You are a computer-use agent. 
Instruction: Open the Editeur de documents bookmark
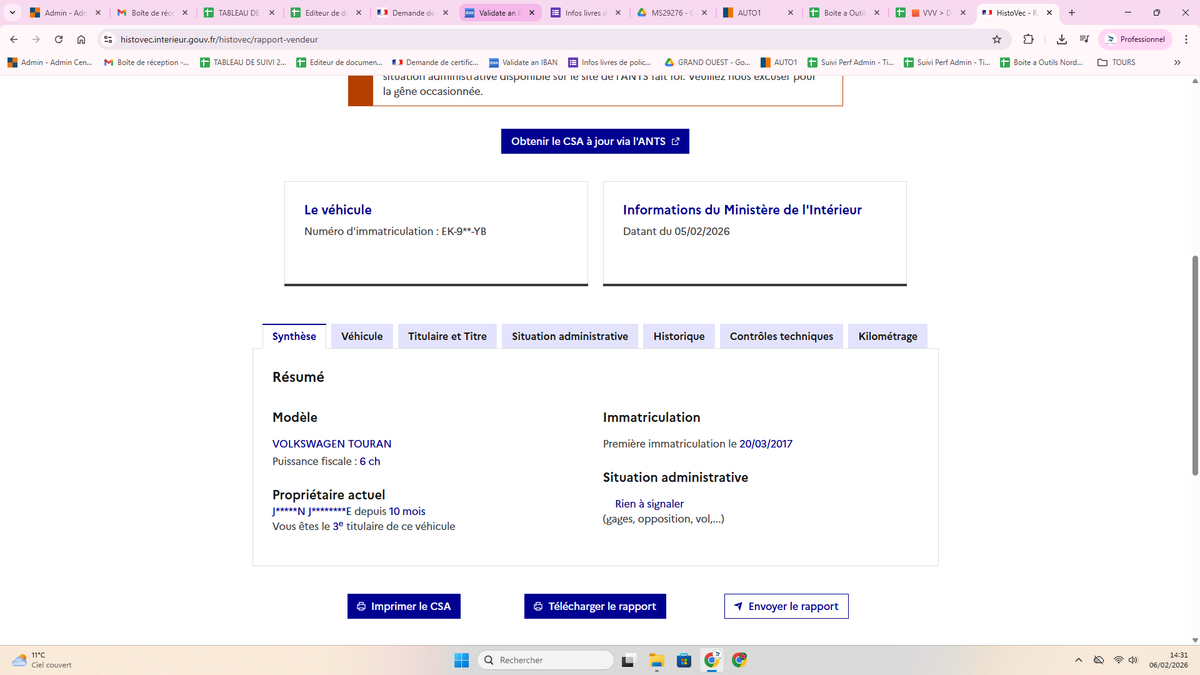pyautogui.click(x=339, y=62)
